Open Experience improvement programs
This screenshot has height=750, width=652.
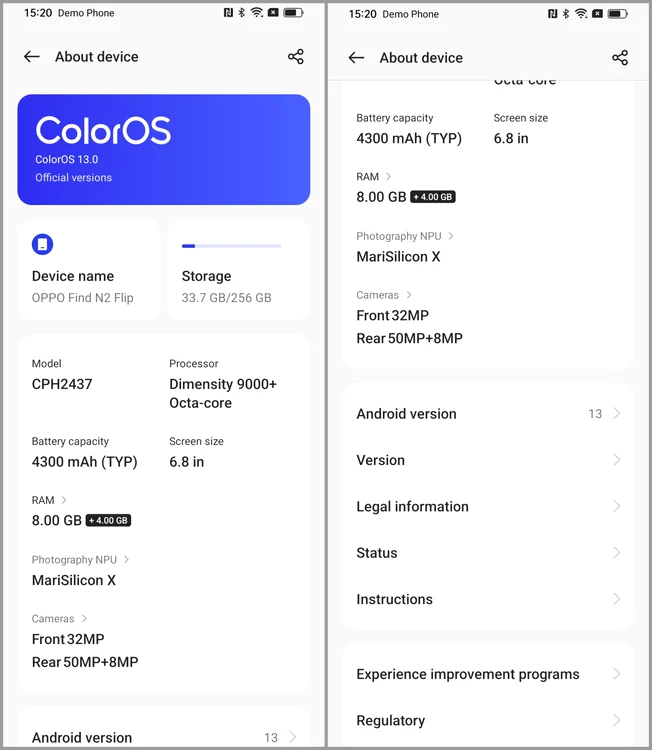pos(488,674)
